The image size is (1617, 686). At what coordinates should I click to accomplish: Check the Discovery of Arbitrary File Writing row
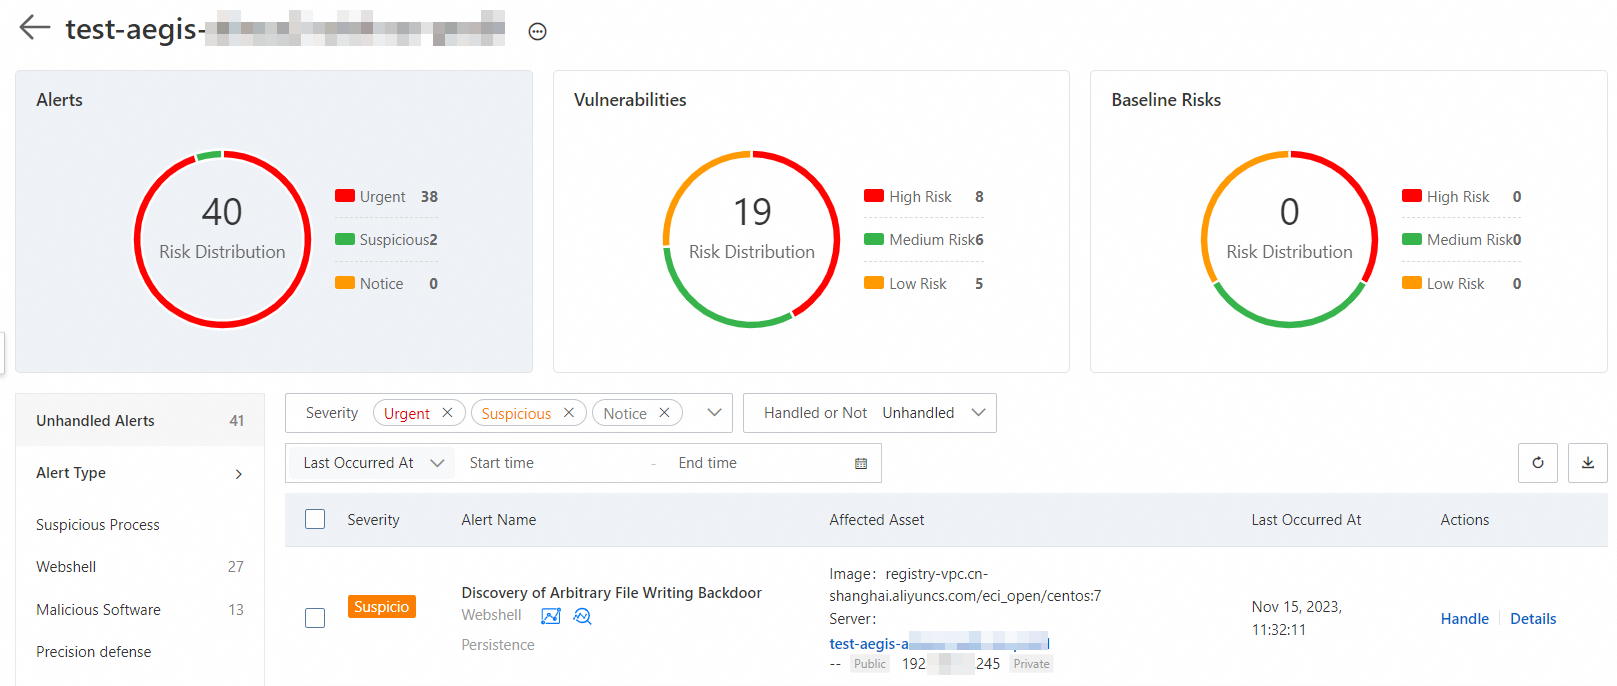[315, 618]
